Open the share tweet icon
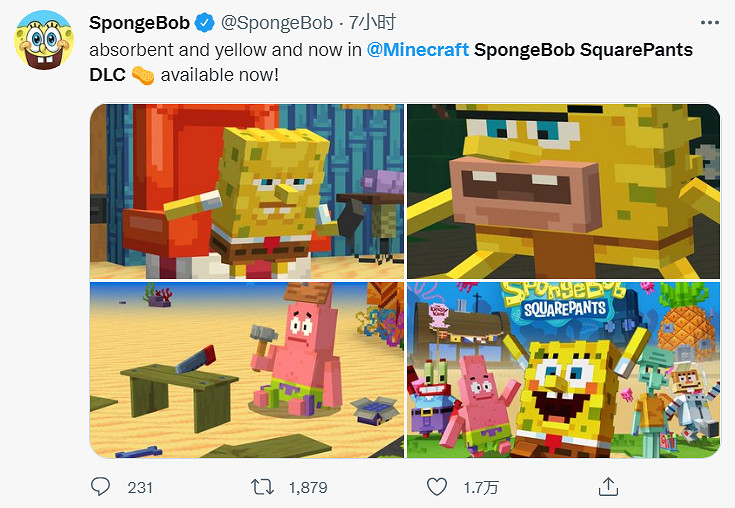 pos(607,487)
